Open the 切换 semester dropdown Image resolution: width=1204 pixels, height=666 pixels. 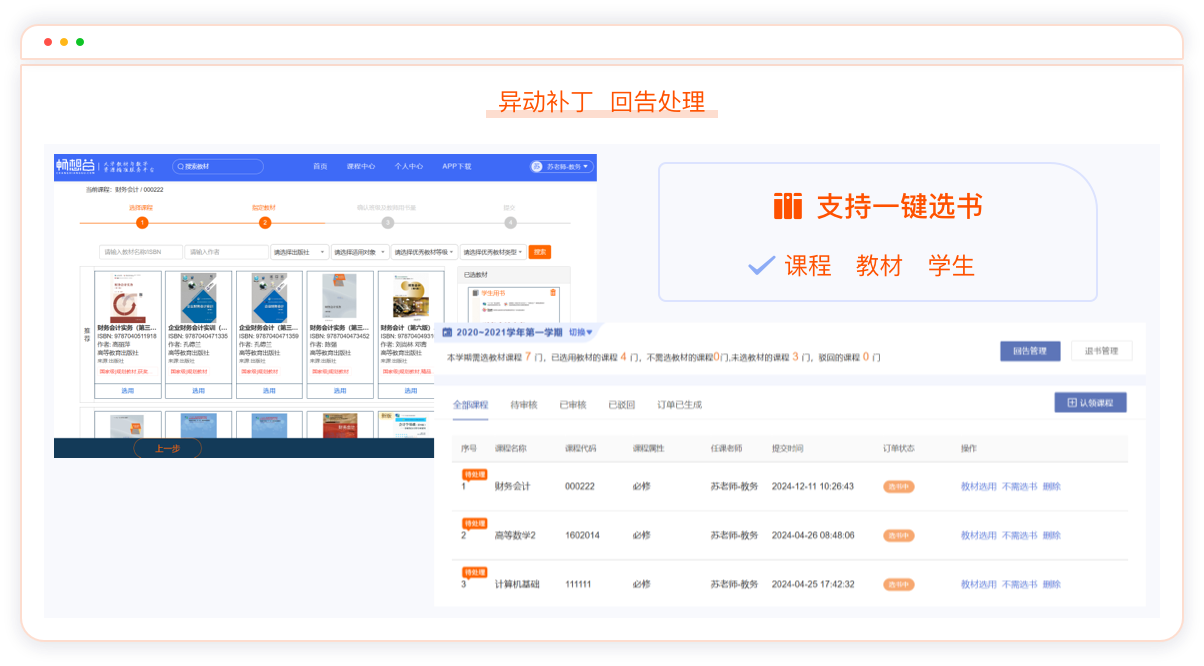[581, 332]
